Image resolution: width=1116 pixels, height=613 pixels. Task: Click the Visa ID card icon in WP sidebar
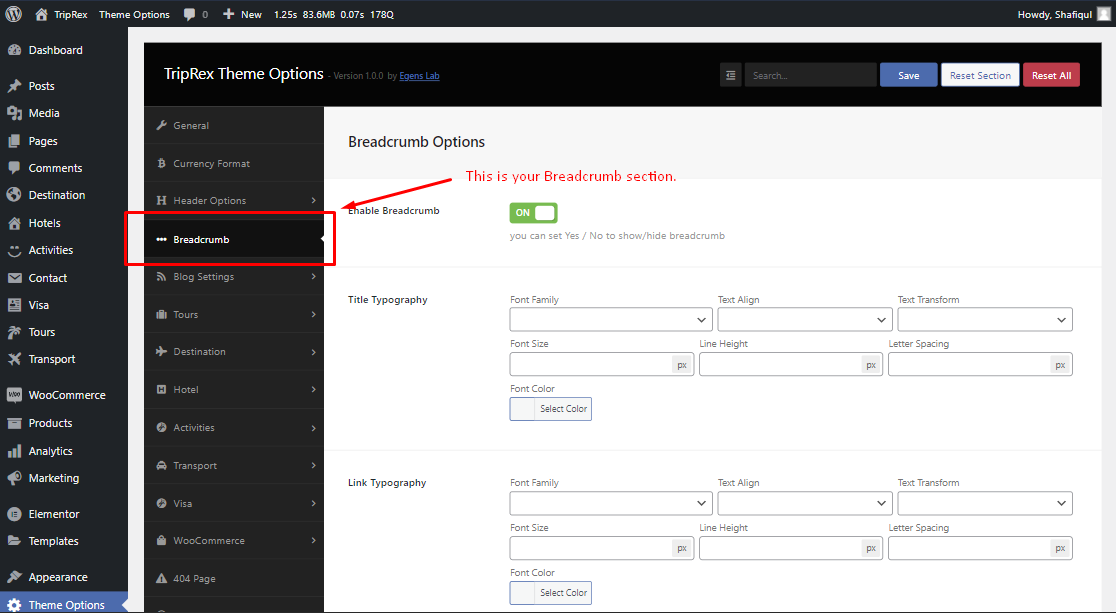pyautogui.click(x=14, y=305)
